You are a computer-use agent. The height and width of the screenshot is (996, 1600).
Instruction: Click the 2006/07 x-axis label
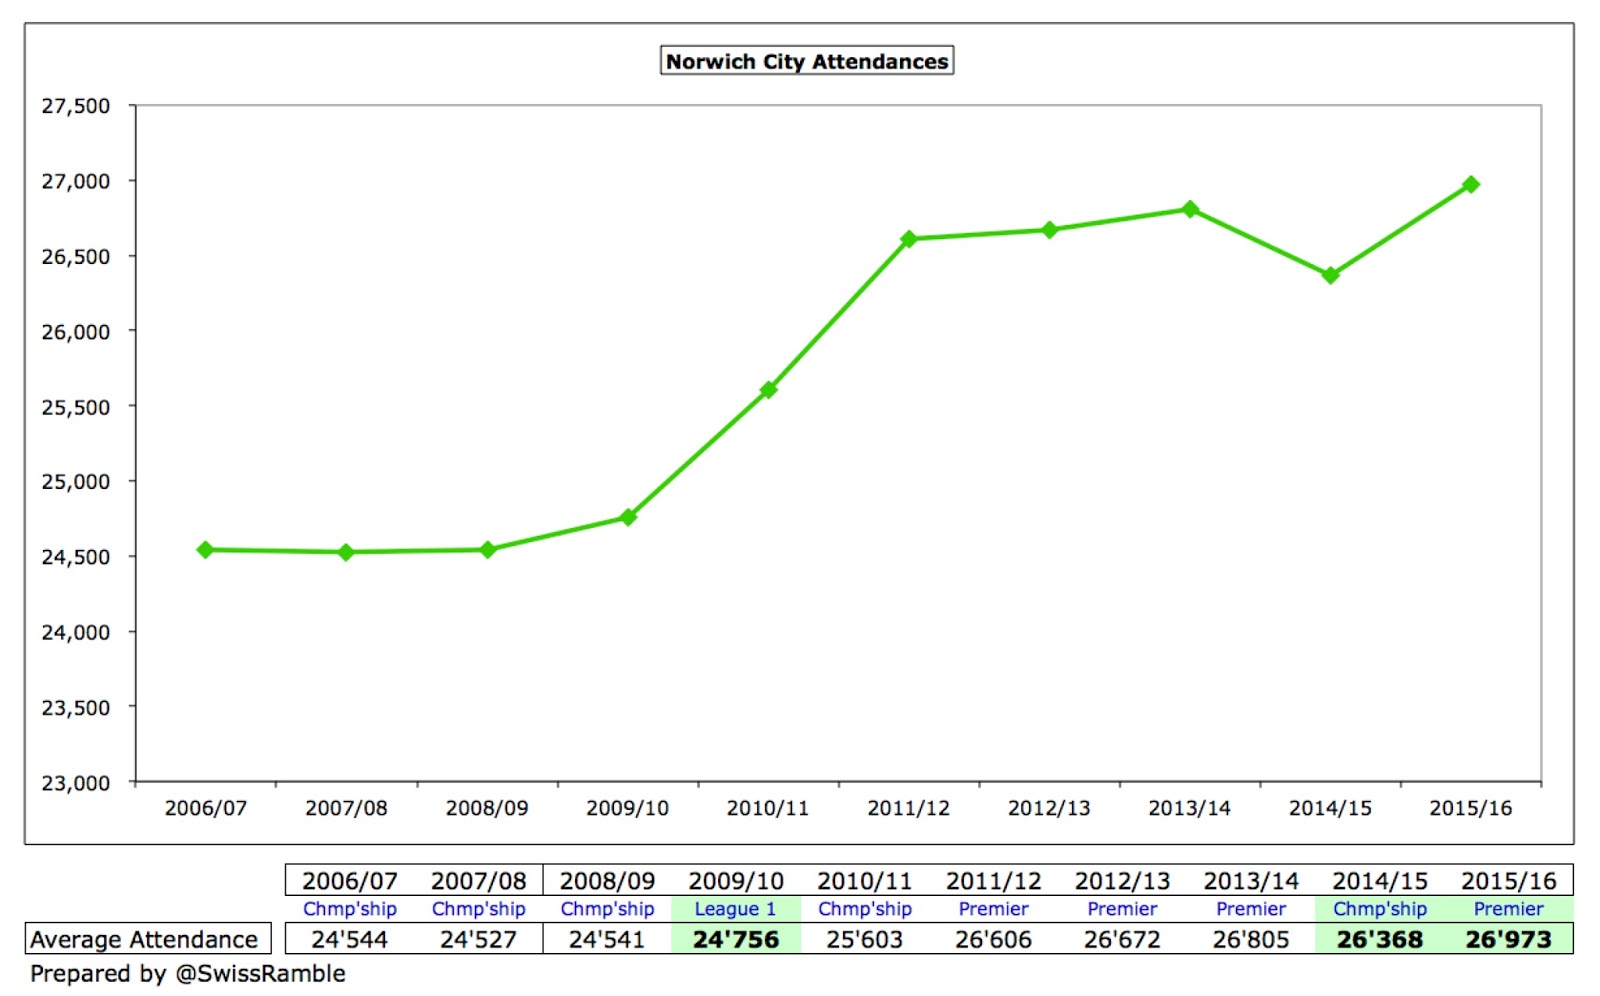[205, 808]
